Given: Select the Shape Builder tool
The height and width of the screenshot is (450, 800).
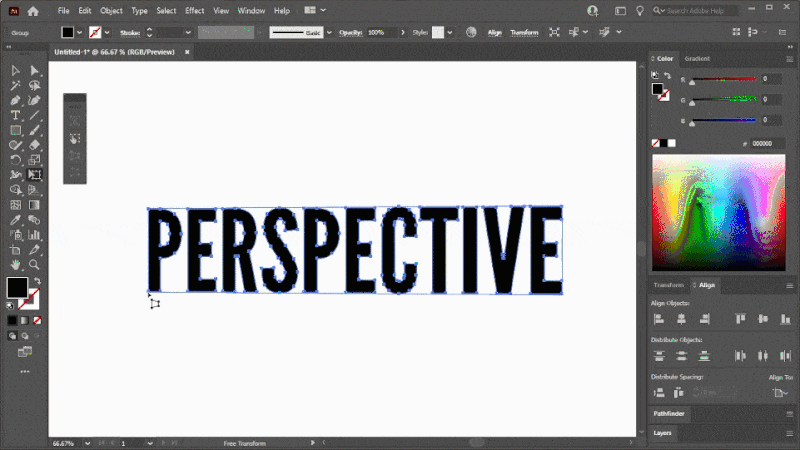Looking at the screenshot, I should point(15,190).
